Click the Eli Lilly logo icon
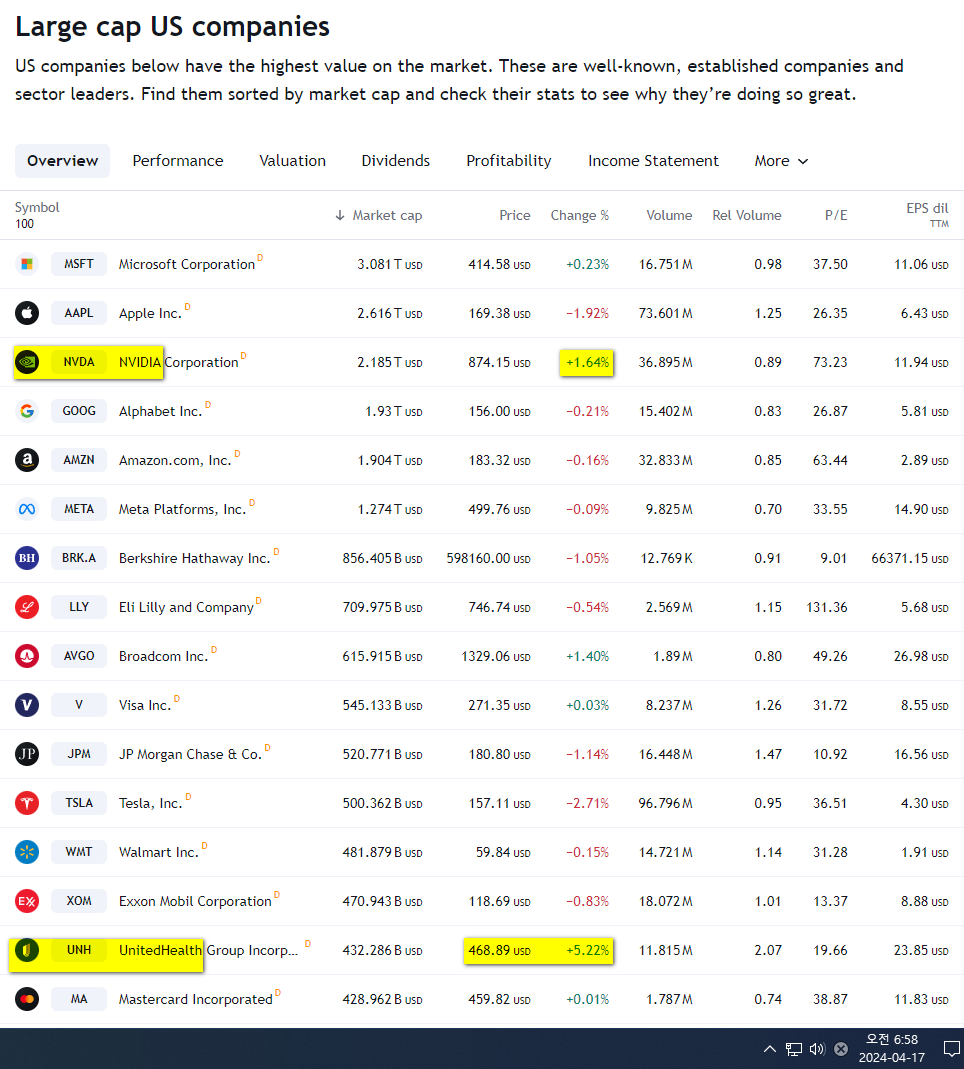 (27, 607)
